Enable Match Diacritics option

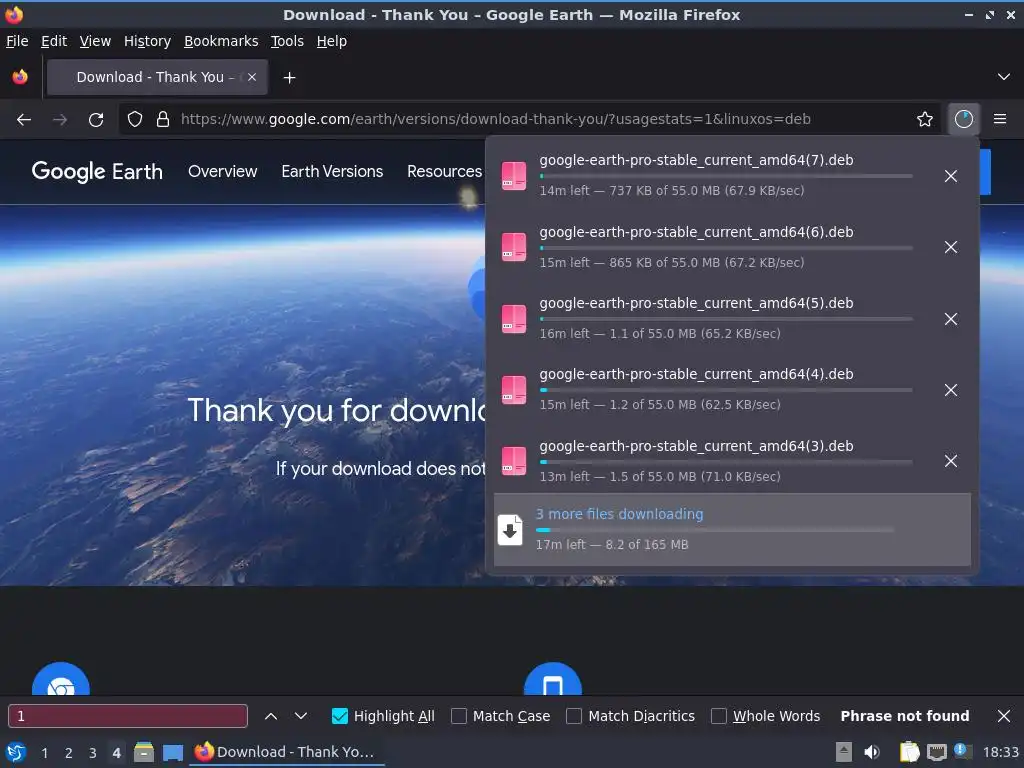pos(574,716)
